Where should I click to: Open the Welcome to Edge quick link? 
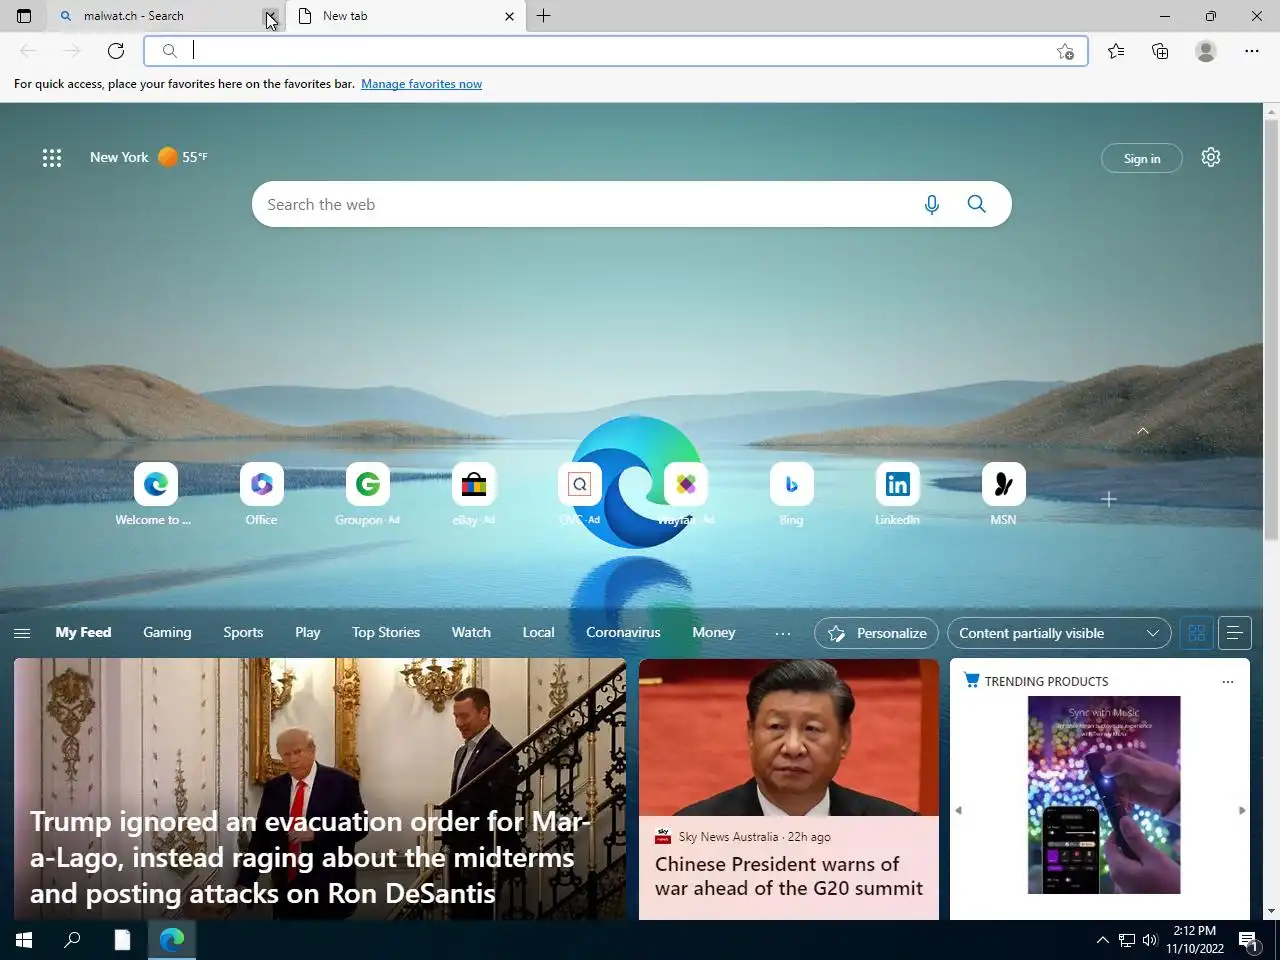[x=155, y=495]
